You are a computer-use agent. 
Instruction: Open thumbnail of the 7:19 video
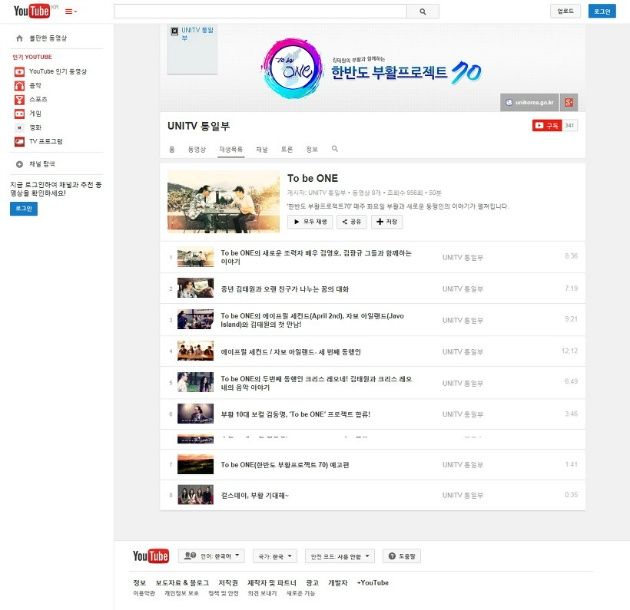[196, 289]
